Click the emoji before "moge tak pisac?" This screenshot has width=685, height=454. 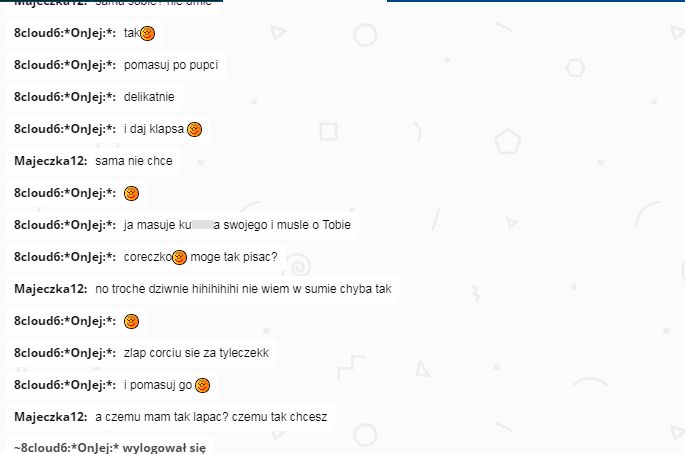pyautogui.click(x=180, y=257)
